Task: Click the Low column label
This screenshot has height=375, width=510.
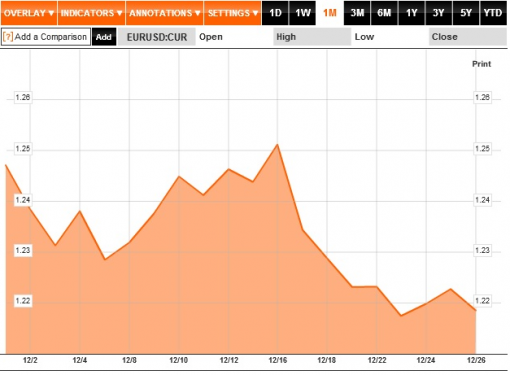Action: tap(364, 37)
